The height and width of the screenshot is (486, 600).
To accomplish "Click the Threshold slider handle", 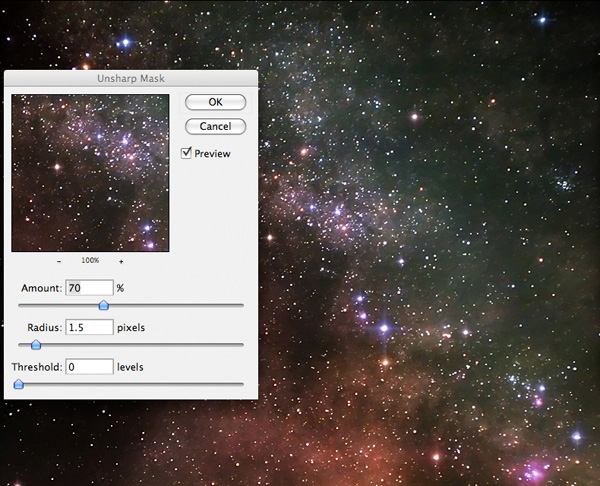I will click(18, 384).
